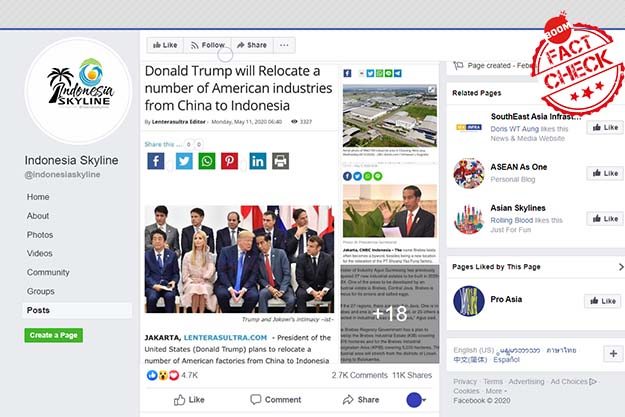Open the Advertising footer link

pos(526,382)
